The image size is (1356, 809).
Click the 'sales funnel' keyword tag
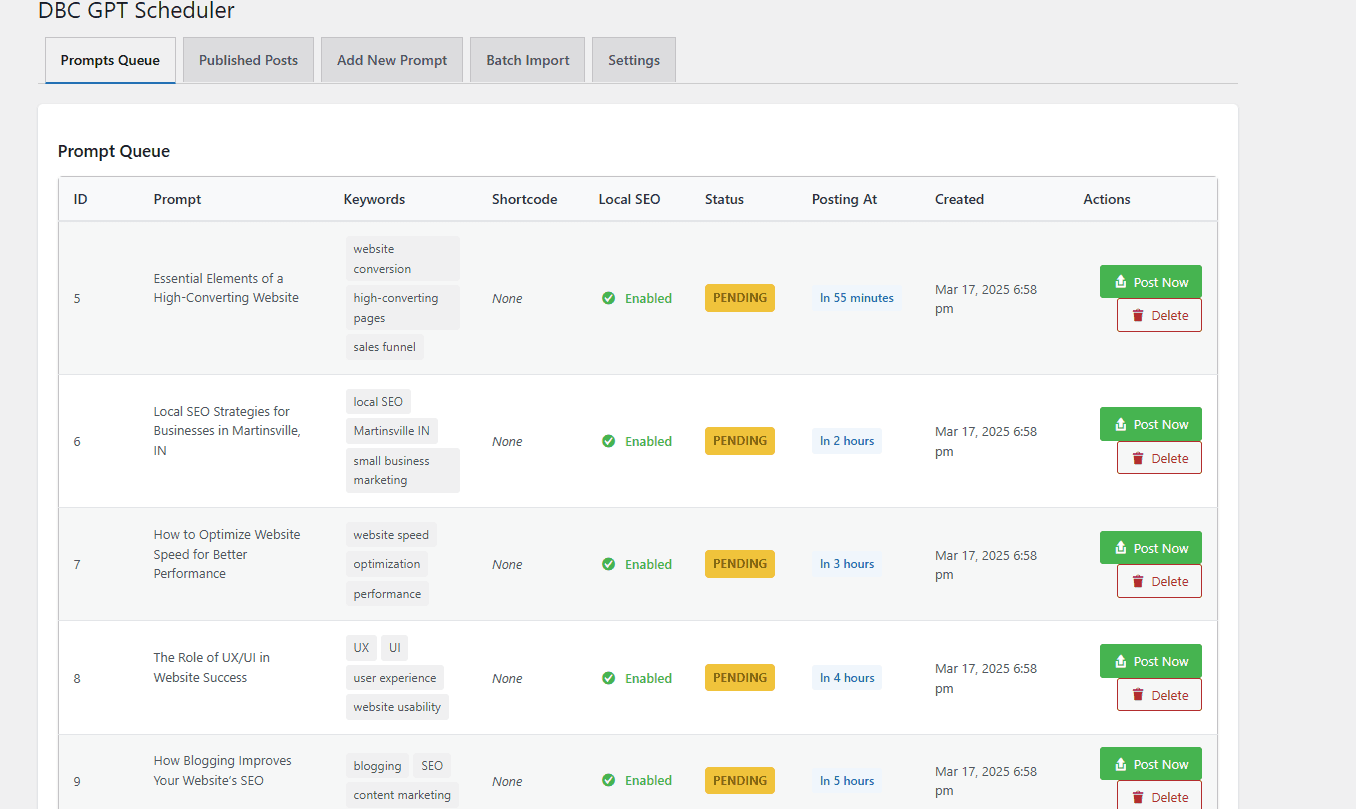tap(385, 347)
